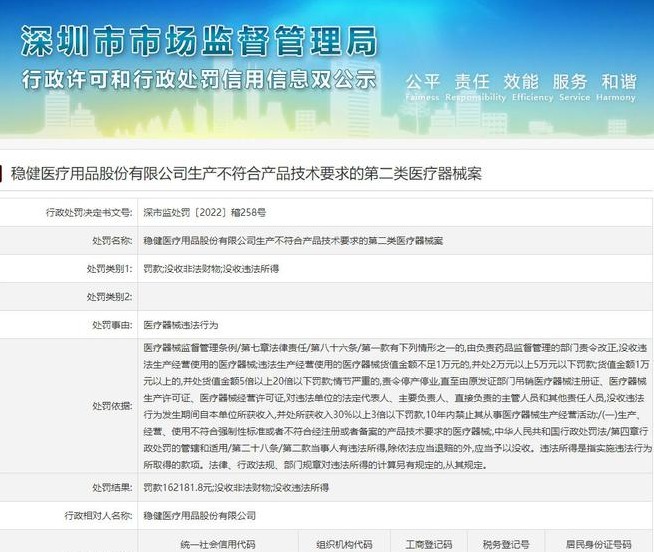Click the value 医疗器械违法行为
This screenshot has width=654, height=552.
point(181,325)
